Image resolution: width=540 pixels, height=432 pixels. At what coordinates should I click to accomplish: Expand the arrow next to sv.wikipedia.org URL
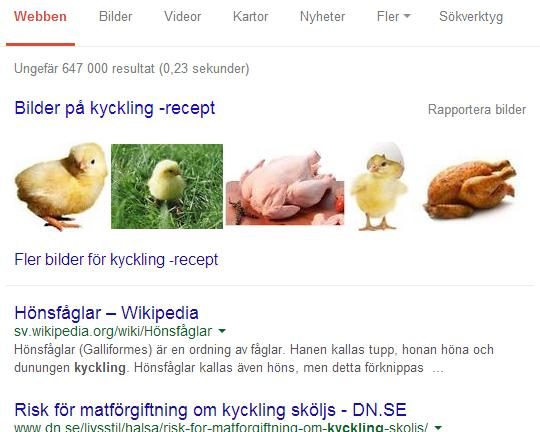tap(222, 331)
